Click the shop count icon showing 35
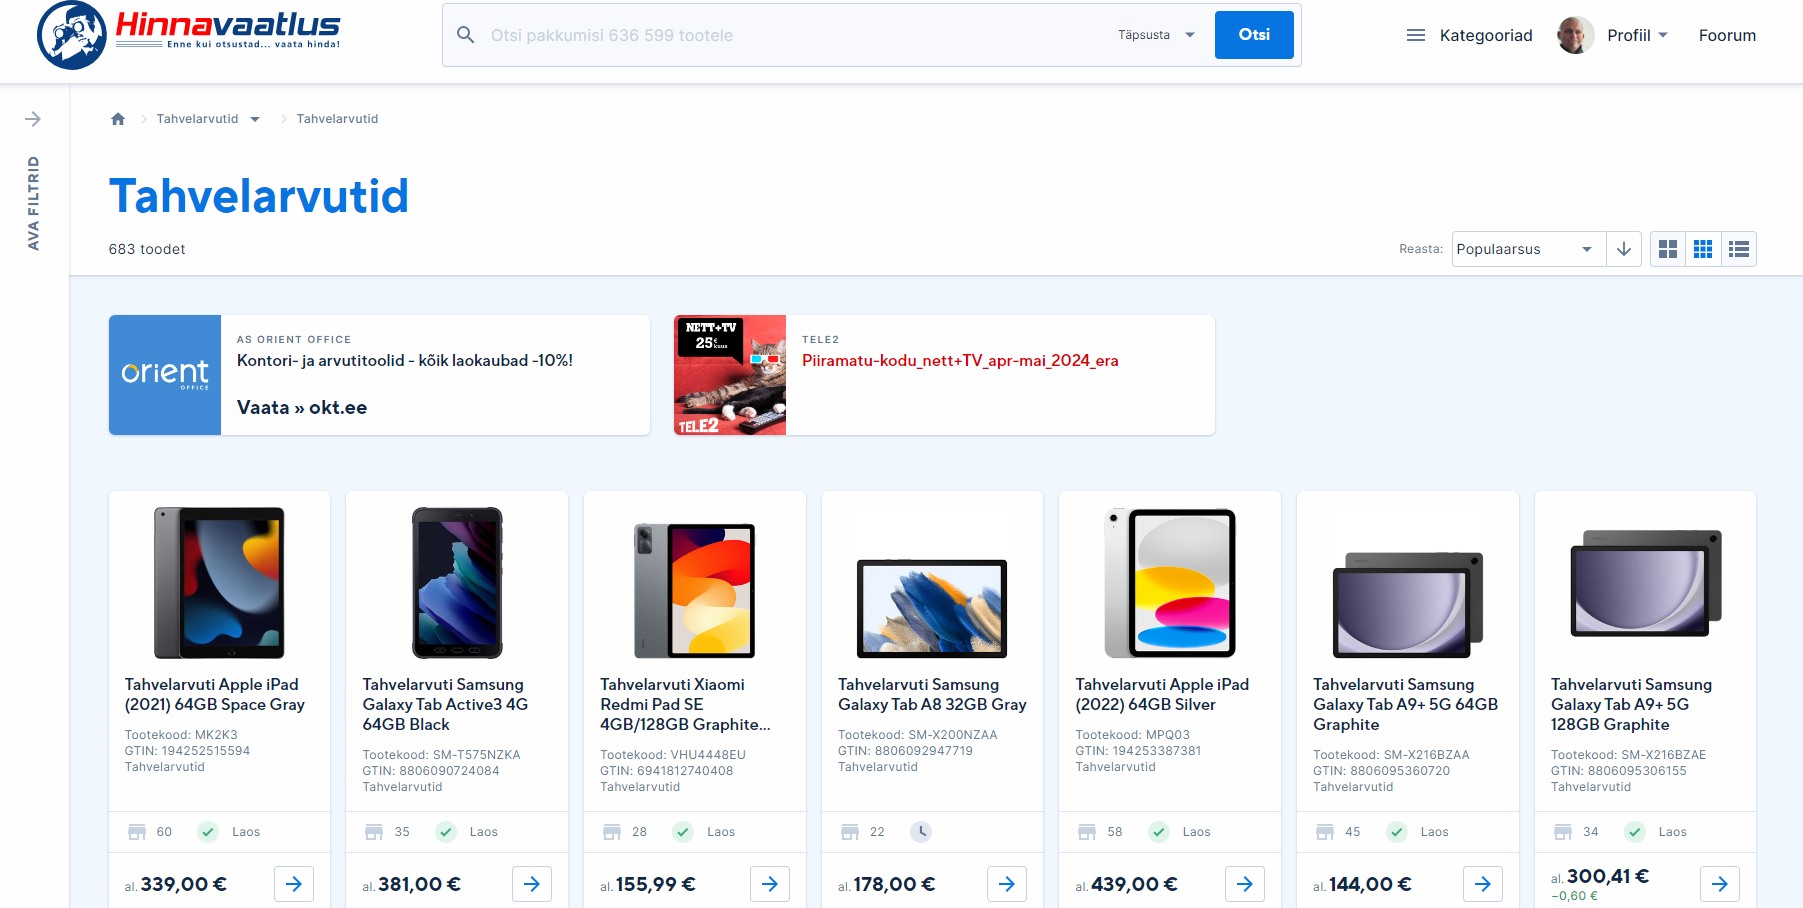The image size is (1803, 908). coord(374,832)
